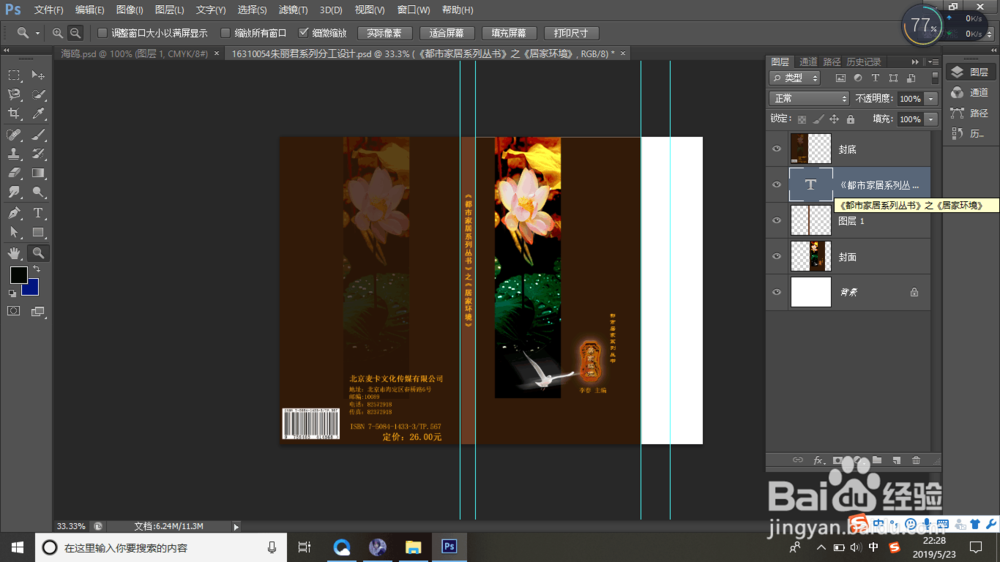Open the blend mode 正常 dropdown
Viewport: 1000px width, 562px height.
pos(809,98)
